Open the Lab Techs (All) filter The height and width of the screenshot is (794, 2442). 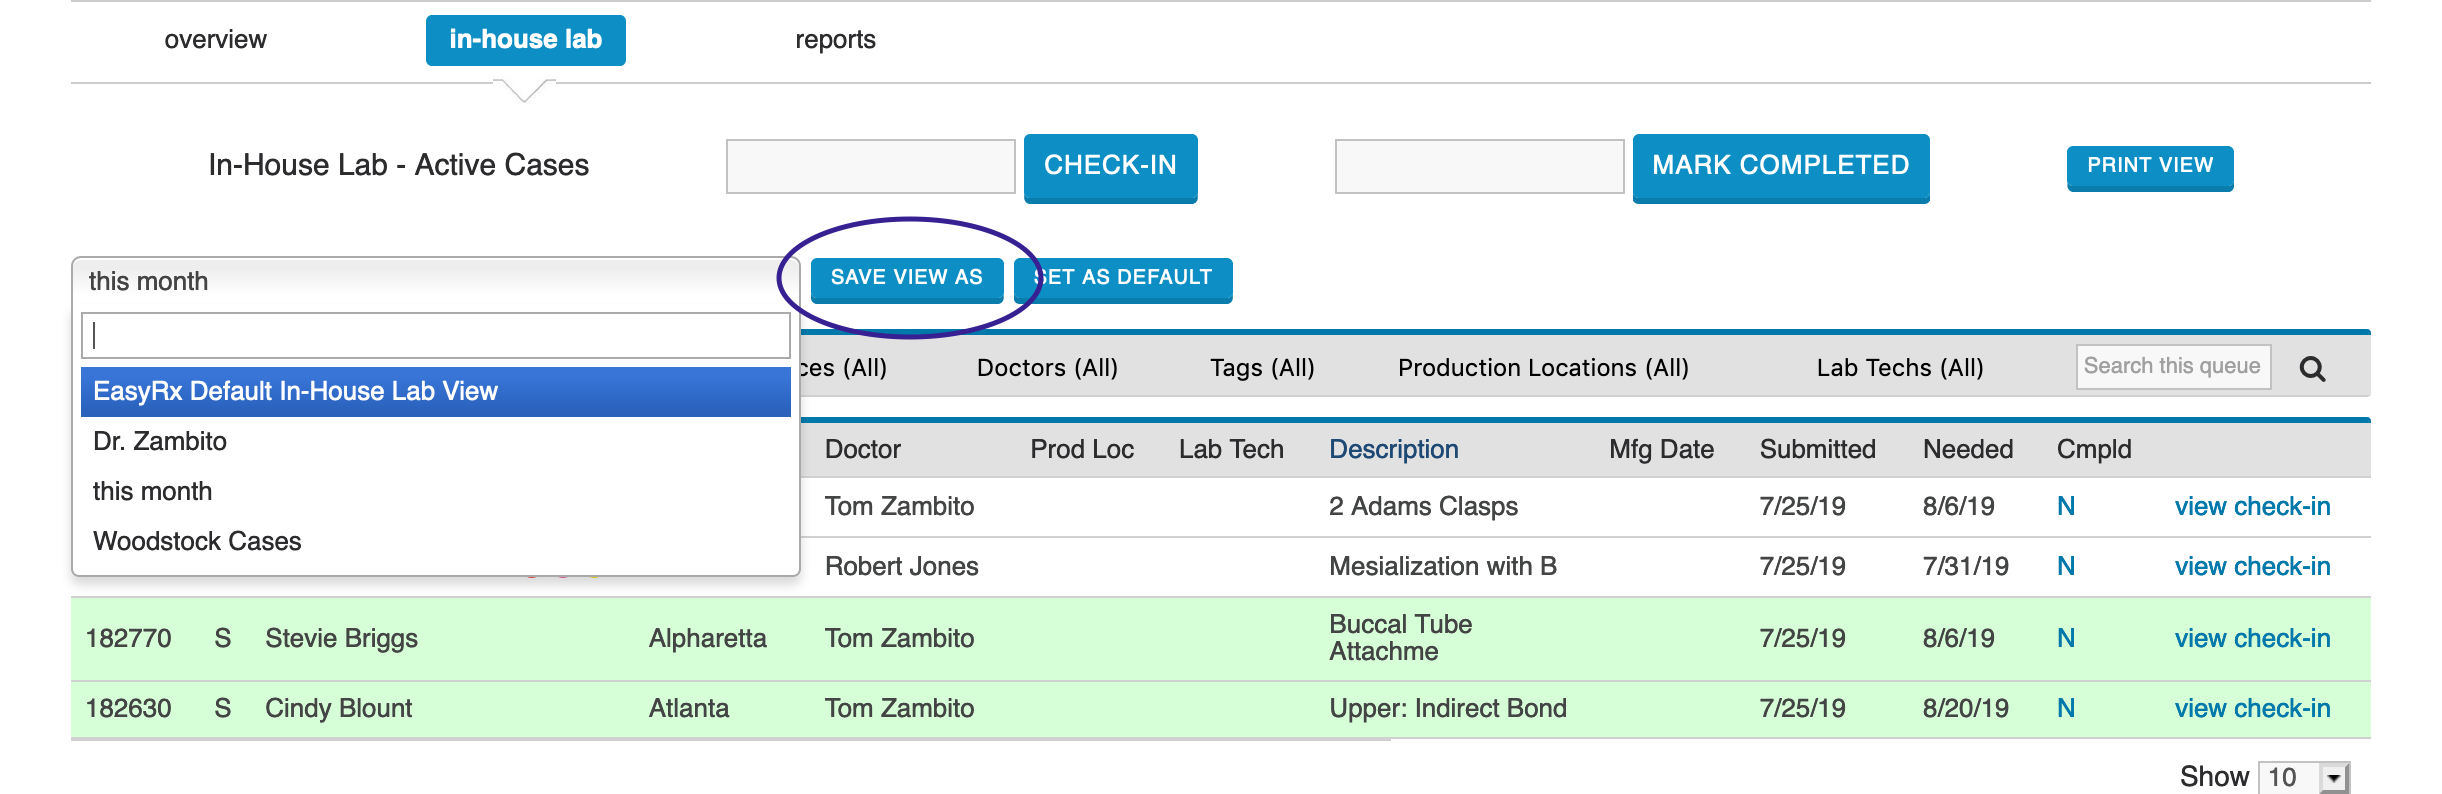[1900, 368]
